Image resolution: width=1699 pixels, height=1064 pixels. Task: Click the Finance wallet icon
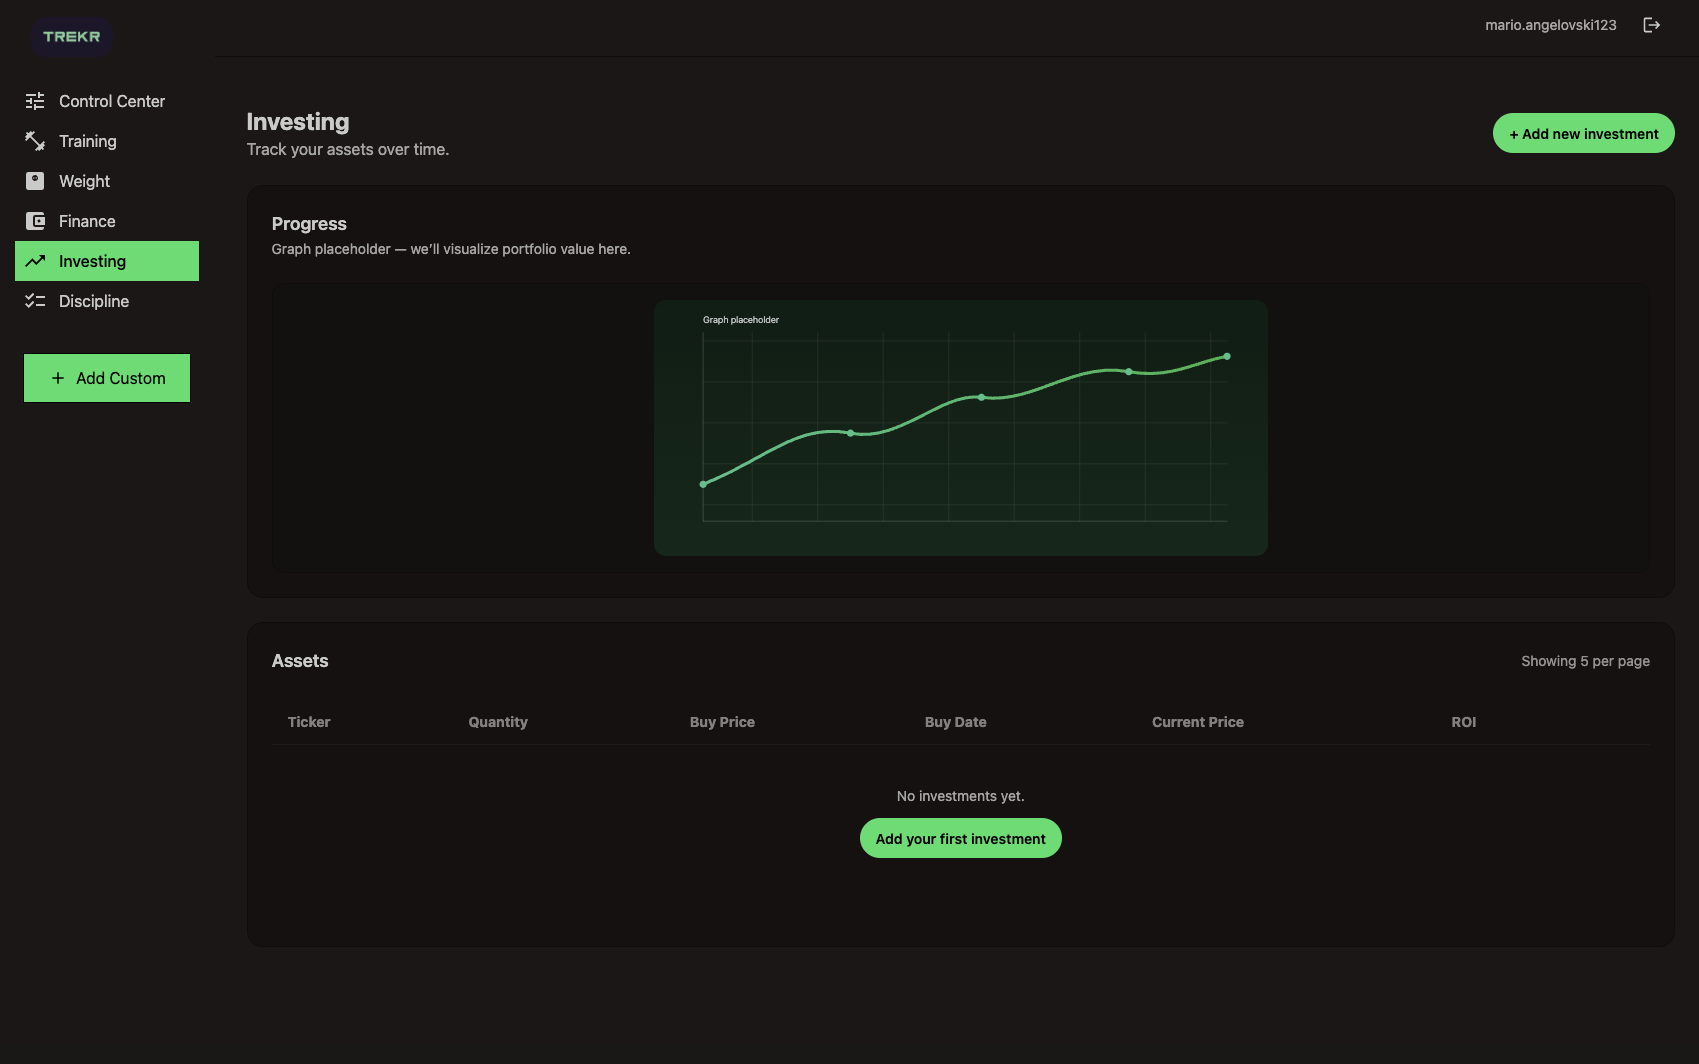[35, 221]
